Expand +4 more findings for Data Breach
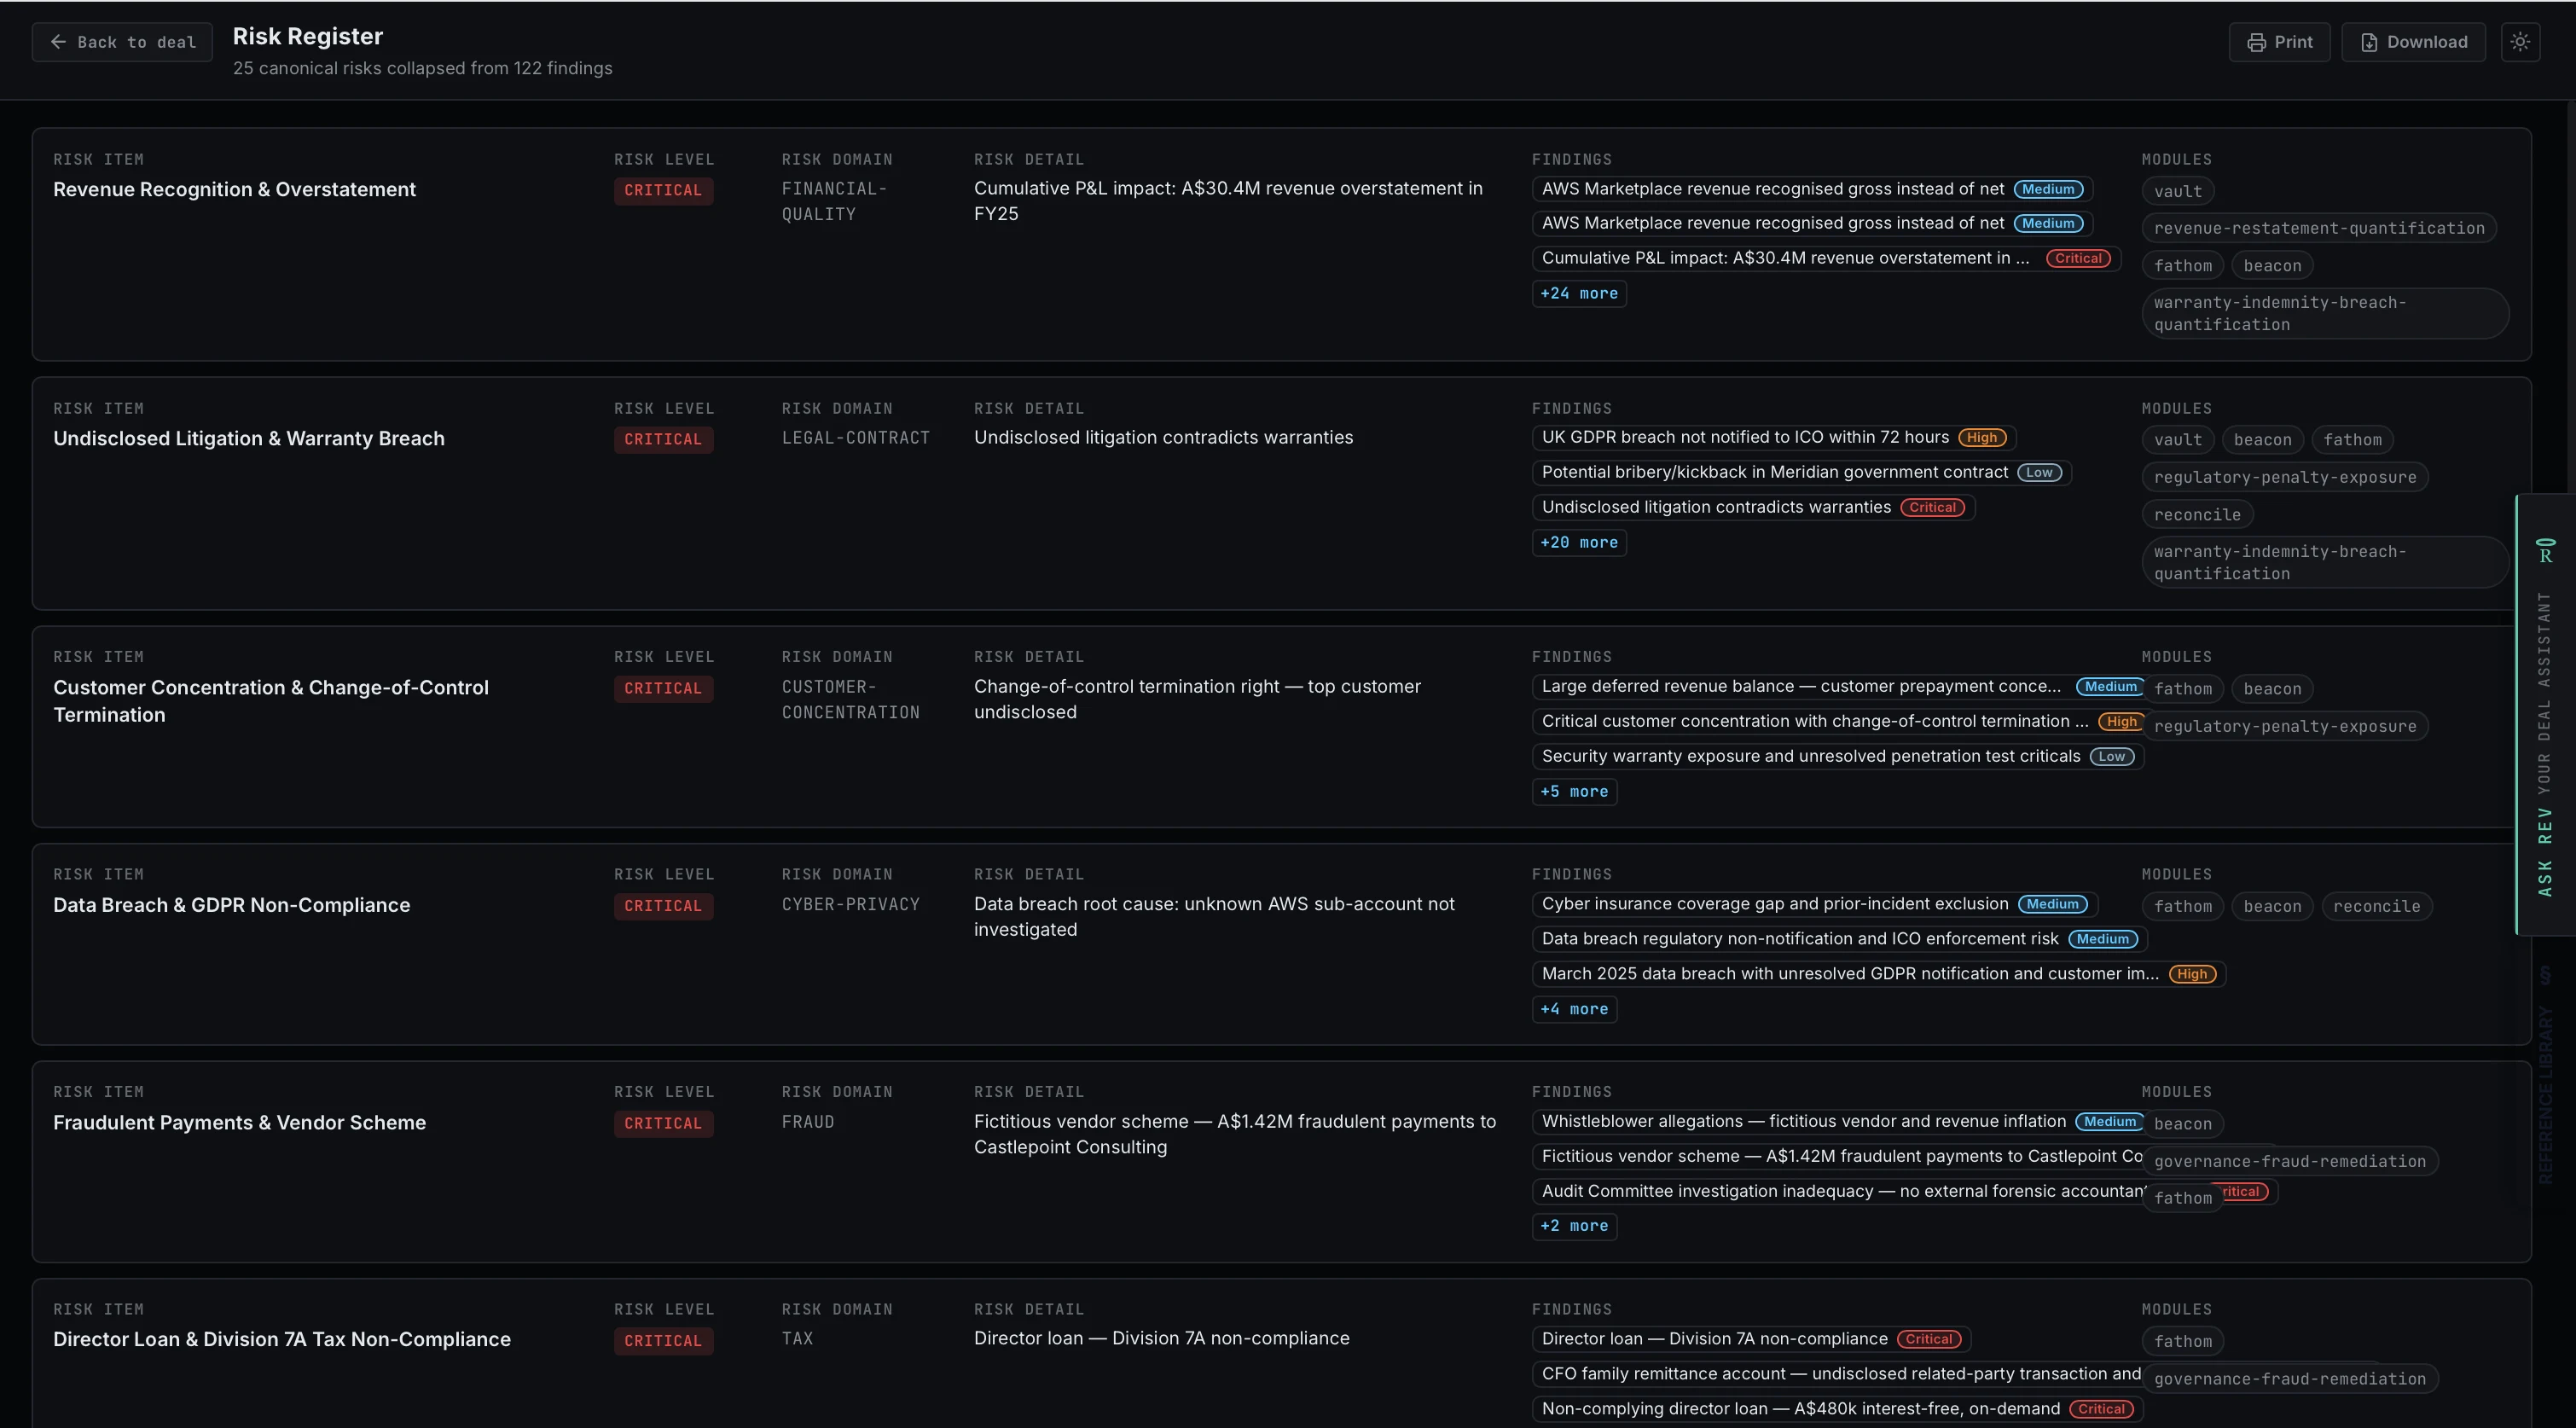 click(1574, 1009)
